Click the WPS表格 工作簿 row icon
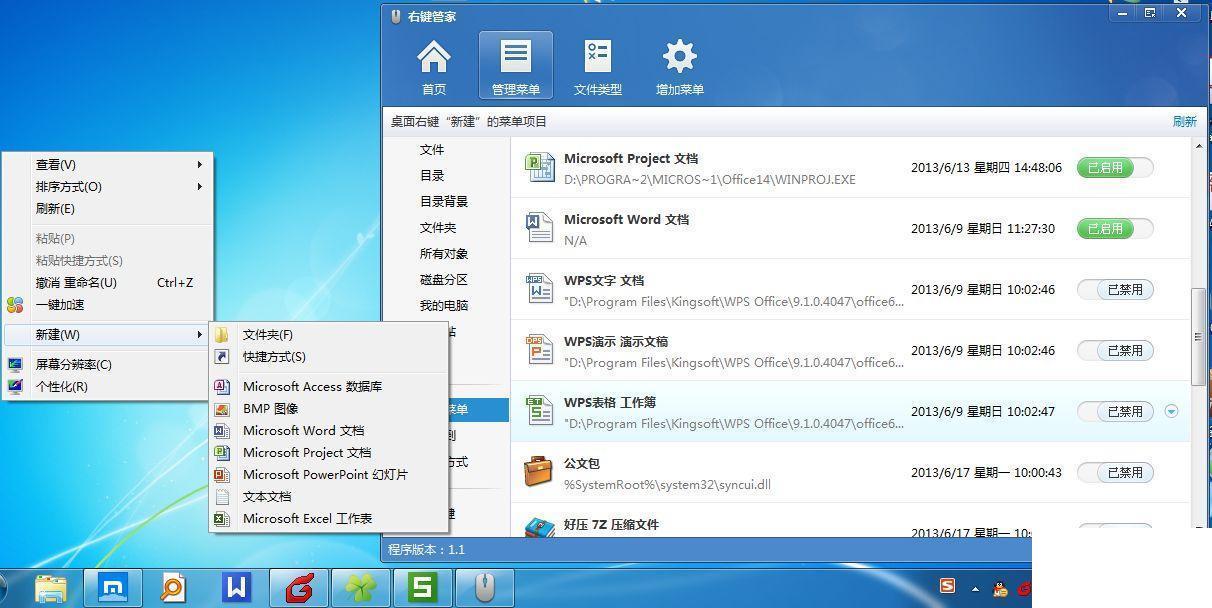Viewport: 1212px width, 608px height. pos(540,411)
